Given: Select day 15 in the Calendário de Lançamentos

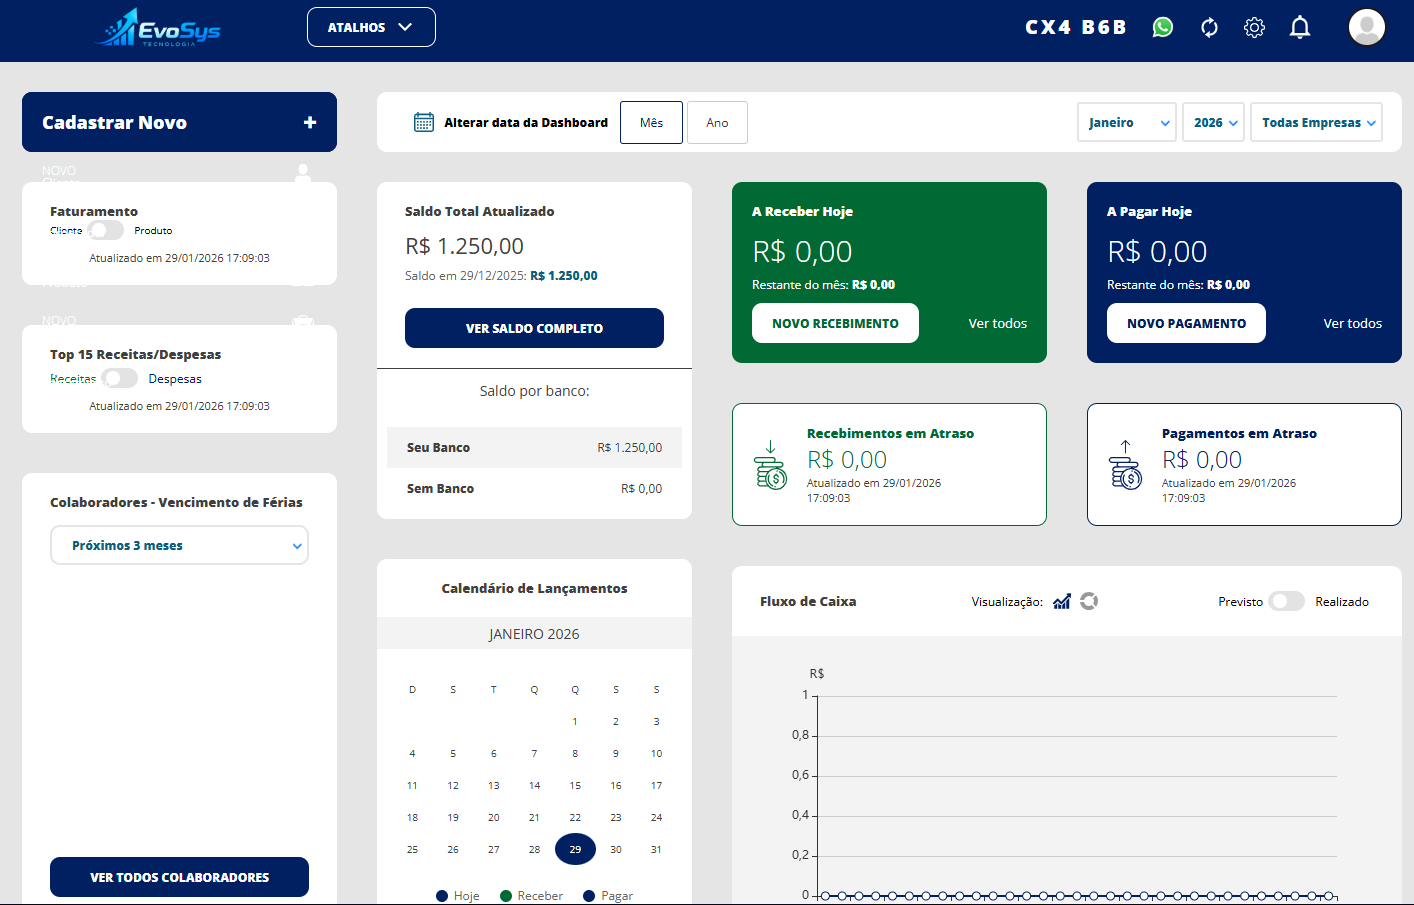Looking at the screenshot, I should 575,785.
